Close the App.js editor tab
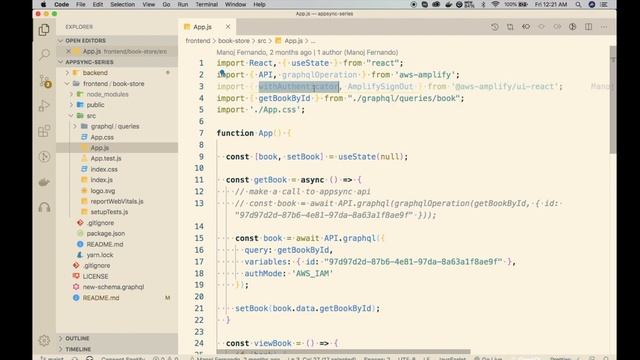This screenshot has width=640, height=360. click(228, 27)
